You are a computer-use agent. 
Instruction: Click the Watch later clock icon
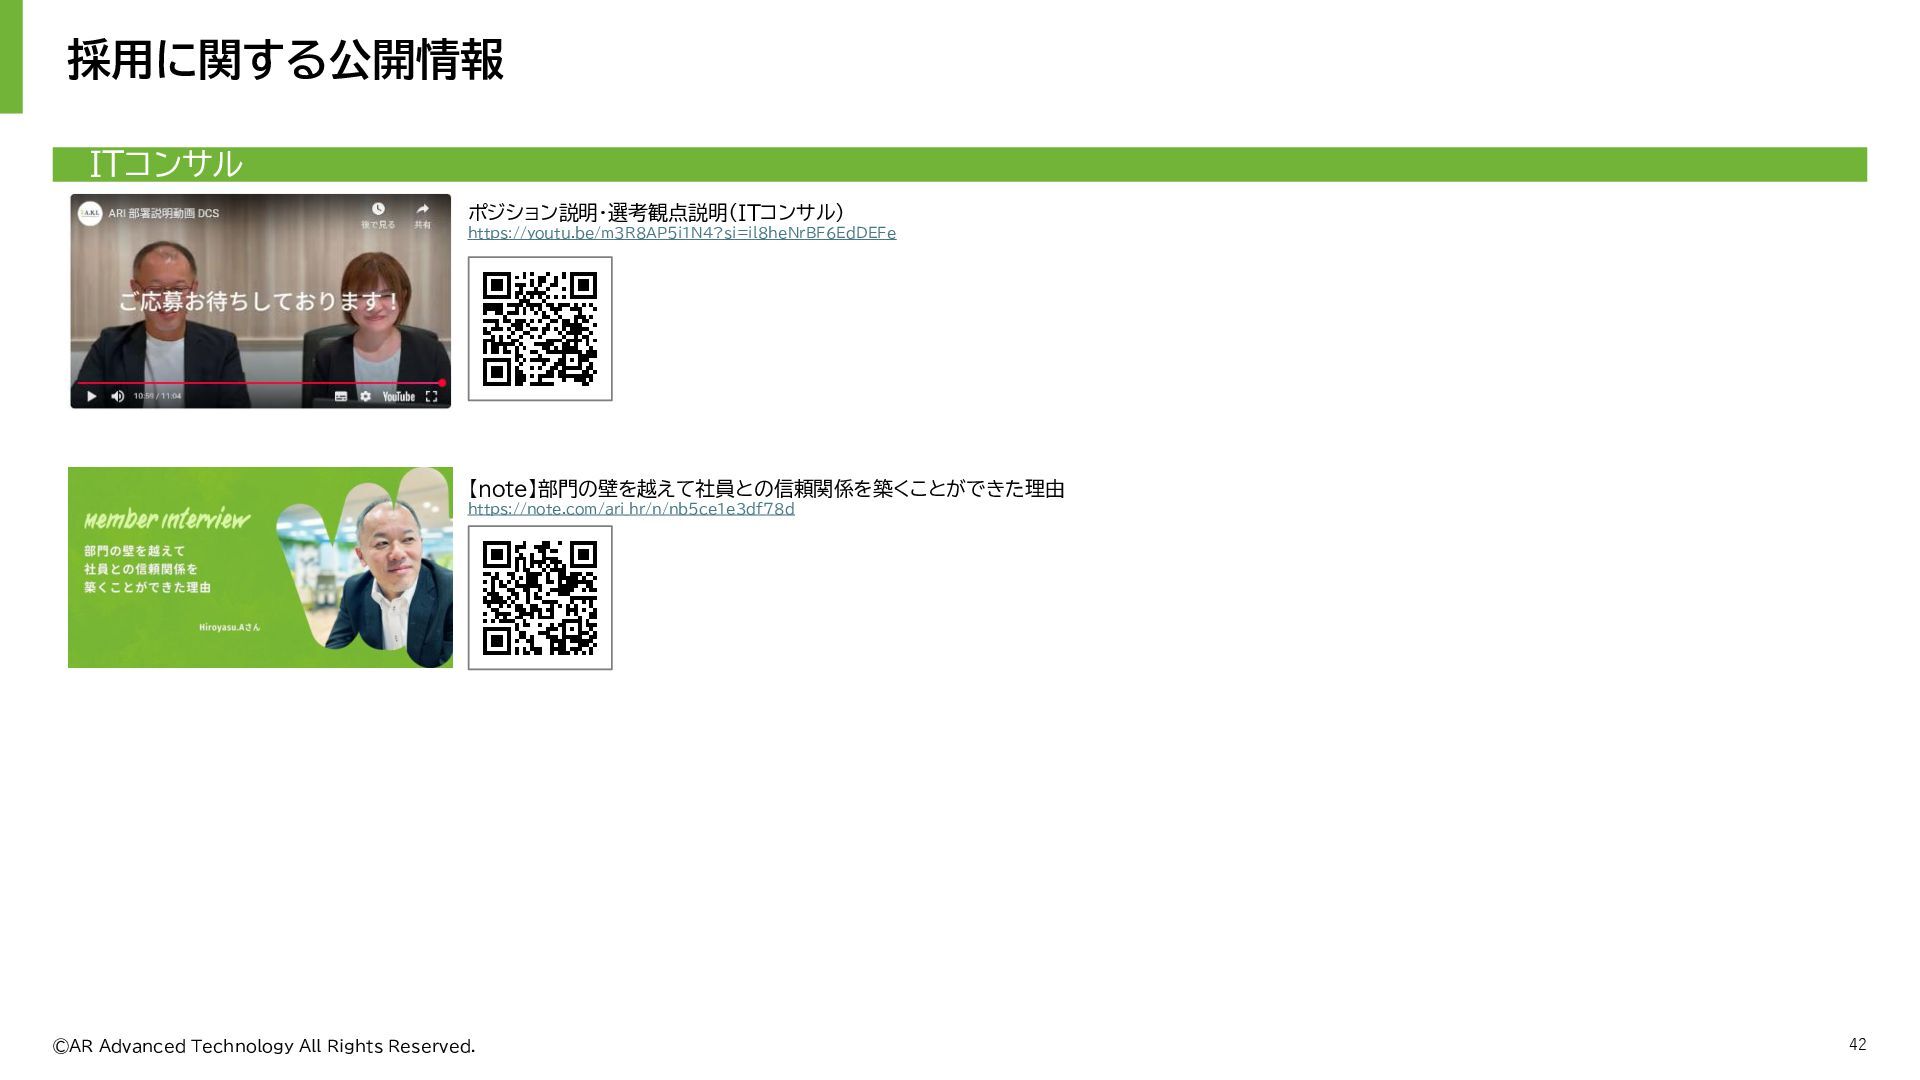[378, 209]
